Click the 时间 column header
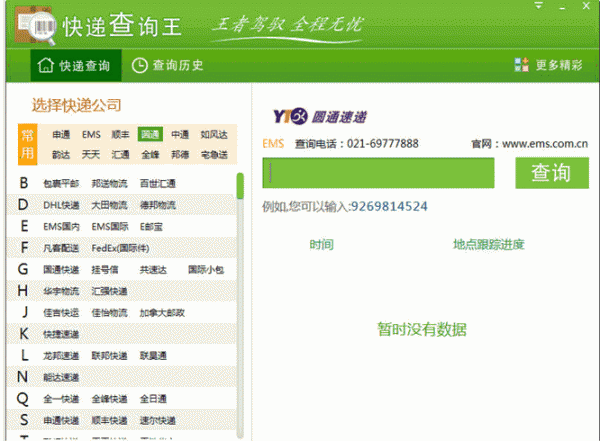Image resolution: width=600 pixels, height=441 pixels. 321,244
